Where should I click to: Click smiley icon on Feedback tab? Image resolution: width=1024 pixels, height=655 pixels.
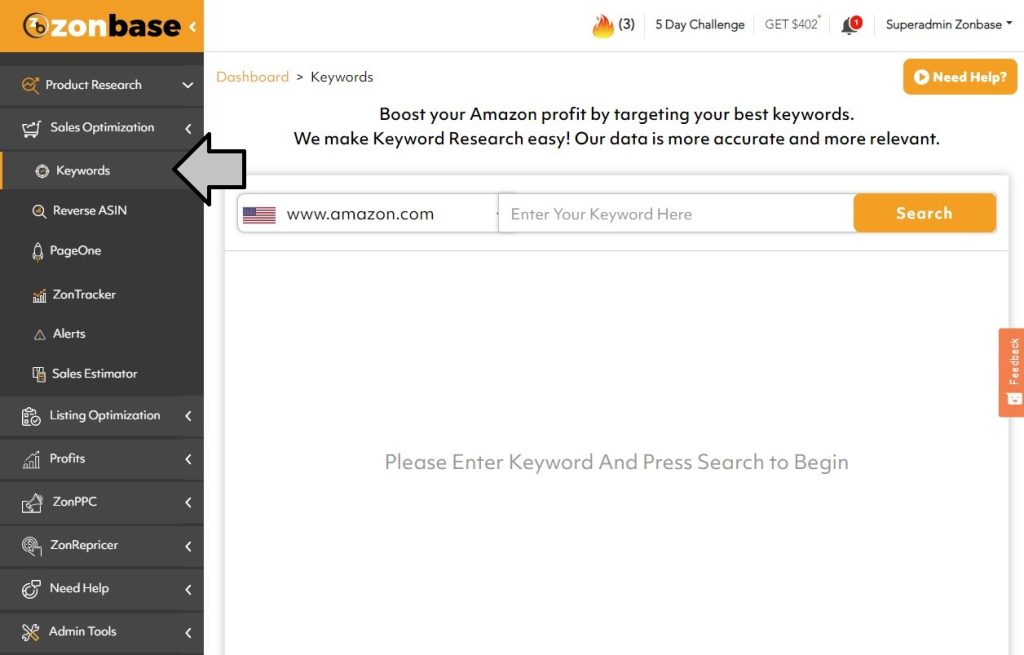tap(1014, 398)
